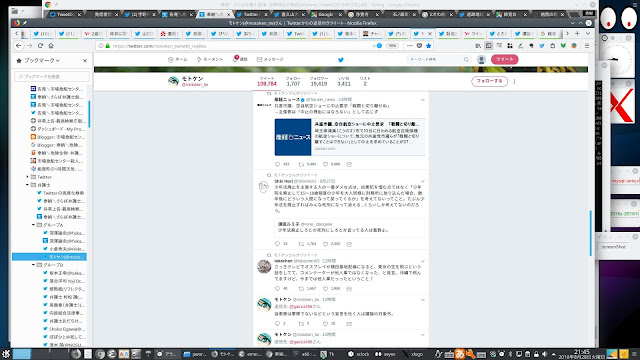Click the orange-blue Firefox extension icon
The height and width of the screenshot is (360, 640).
pyautogui.click(x=574, y=46)
